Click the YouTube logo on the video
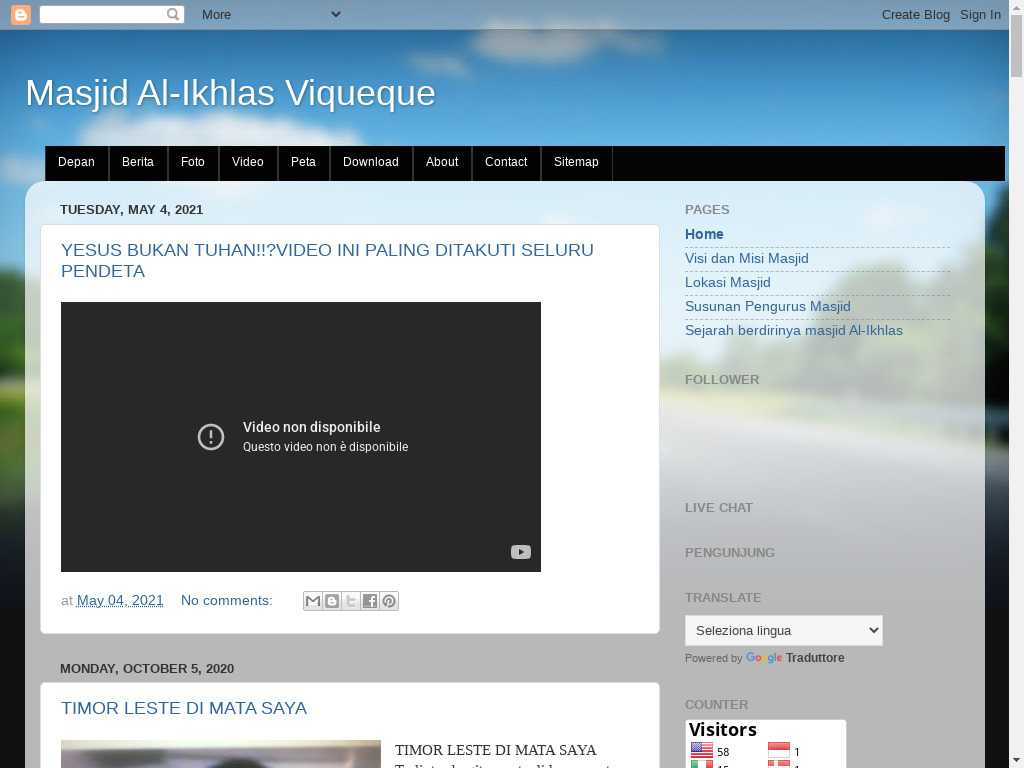 coord(520,552)
